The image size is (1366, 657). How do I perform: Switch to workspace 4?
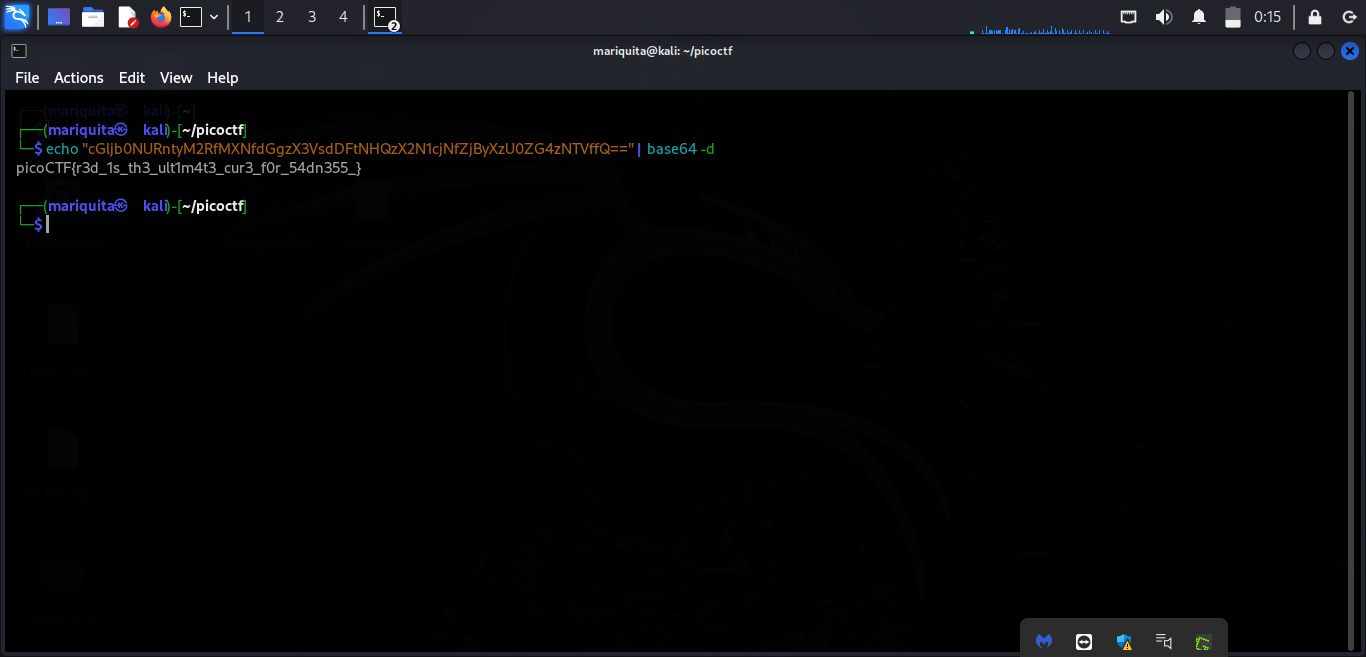pos(344,17)
